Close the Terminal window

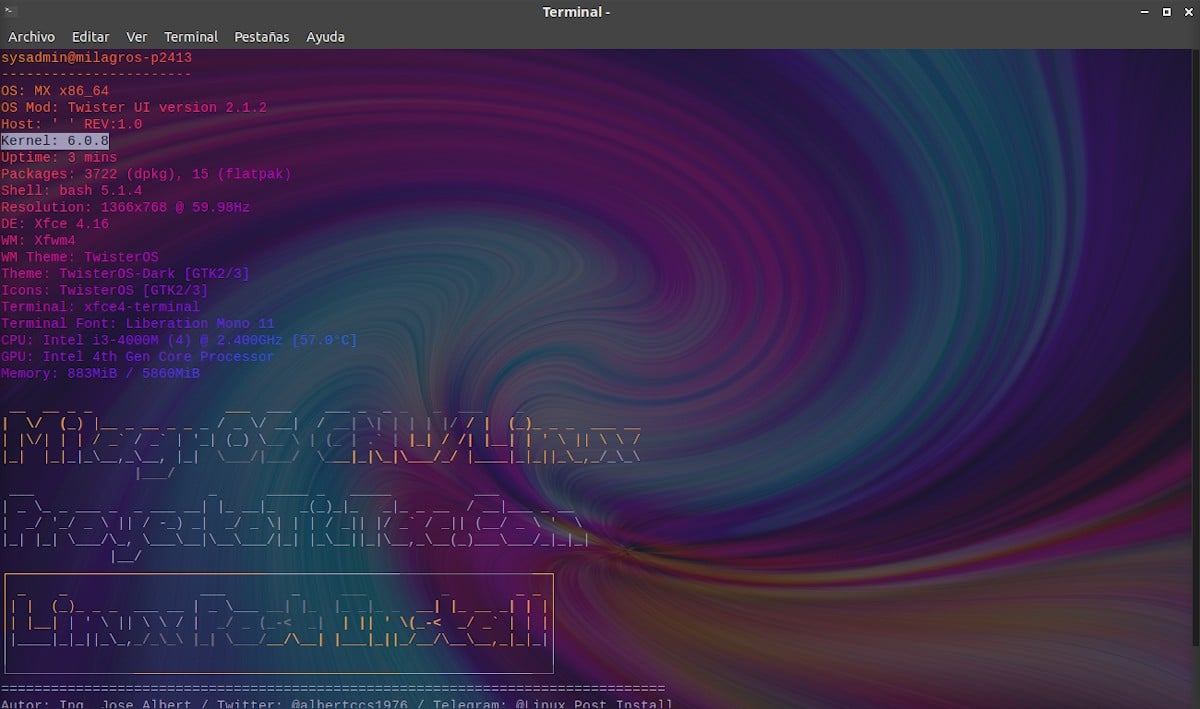tap(1188, 12)
